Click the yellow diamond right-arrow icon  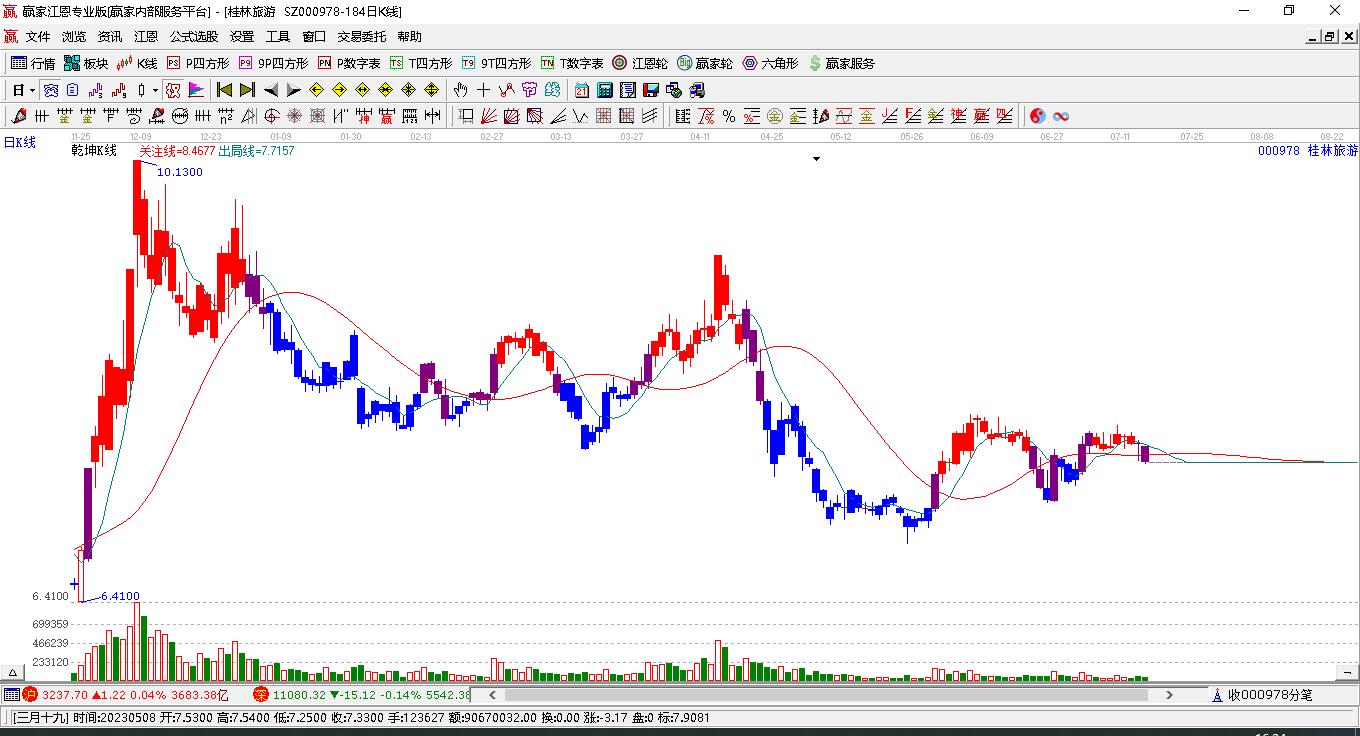coord(339,90)
